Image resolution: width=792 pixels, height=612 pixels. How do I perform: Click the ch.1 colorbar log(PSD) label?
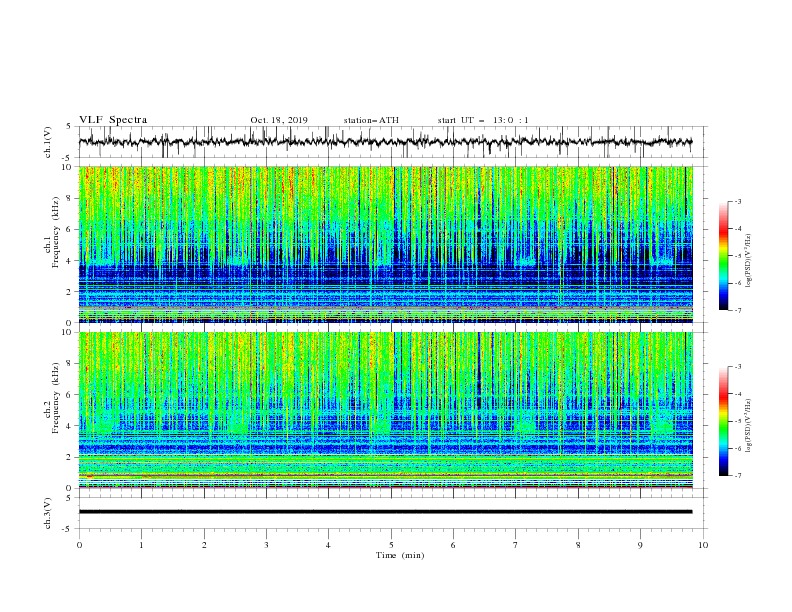(748, 261)
